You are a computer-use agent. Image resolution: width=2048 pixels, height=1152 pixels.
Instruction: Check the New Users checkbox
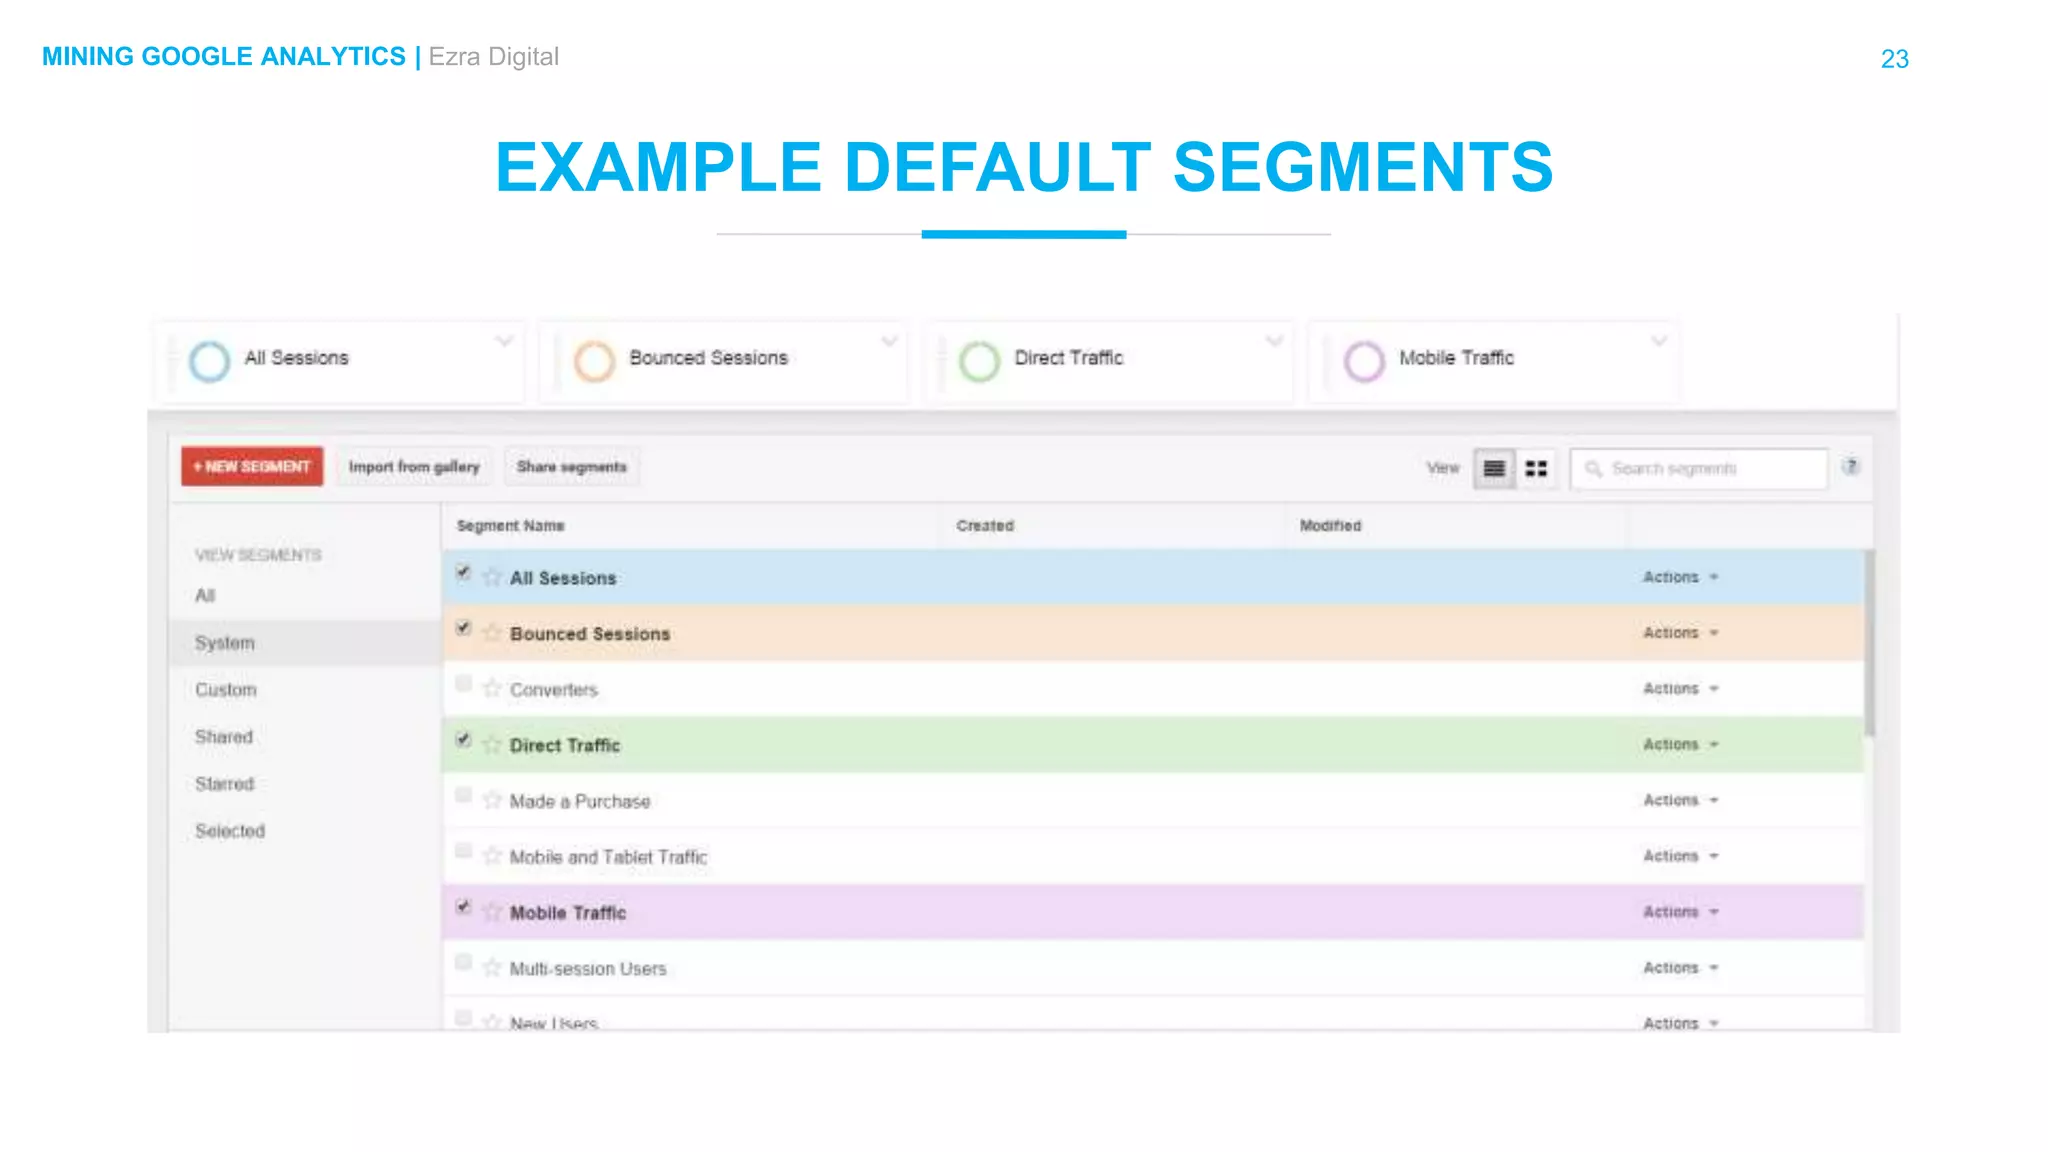pyautogui.click(x=463, y=1018)
